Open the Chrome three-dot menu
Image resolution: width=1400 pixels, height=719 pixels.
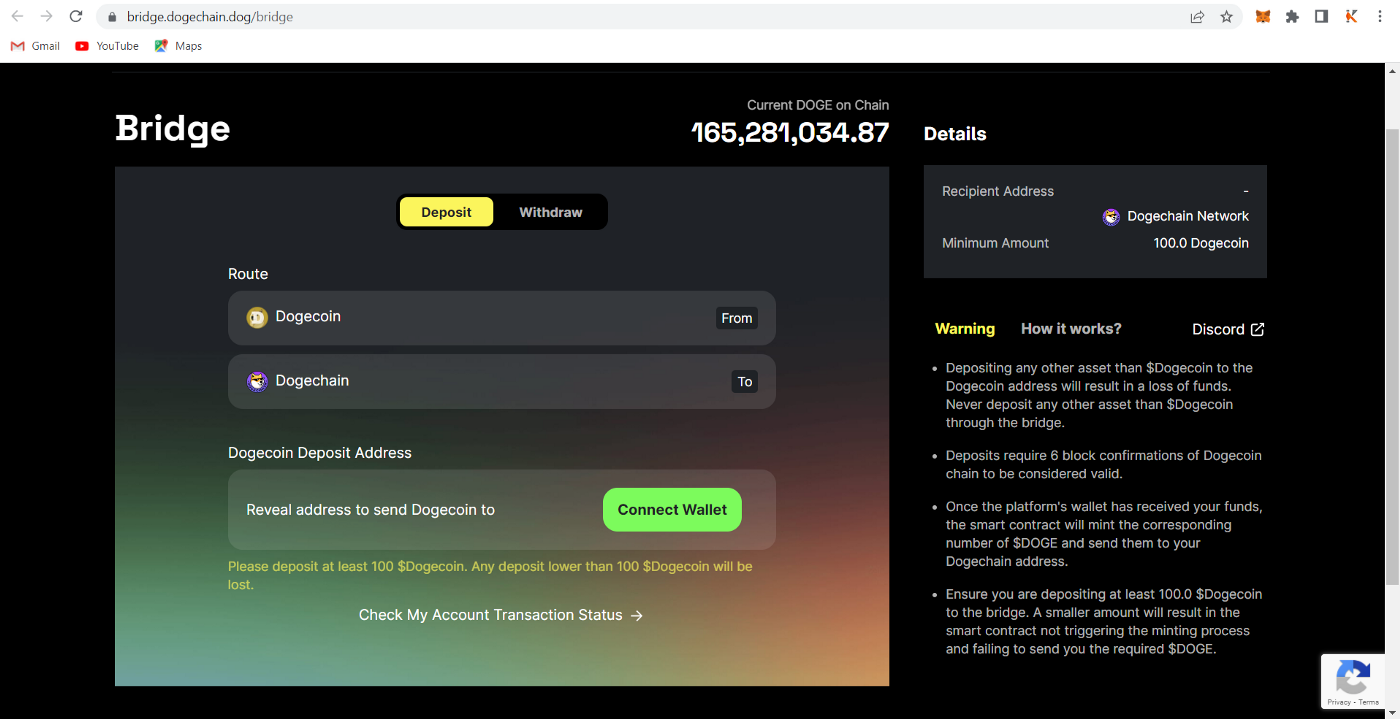pos(1381,17)
